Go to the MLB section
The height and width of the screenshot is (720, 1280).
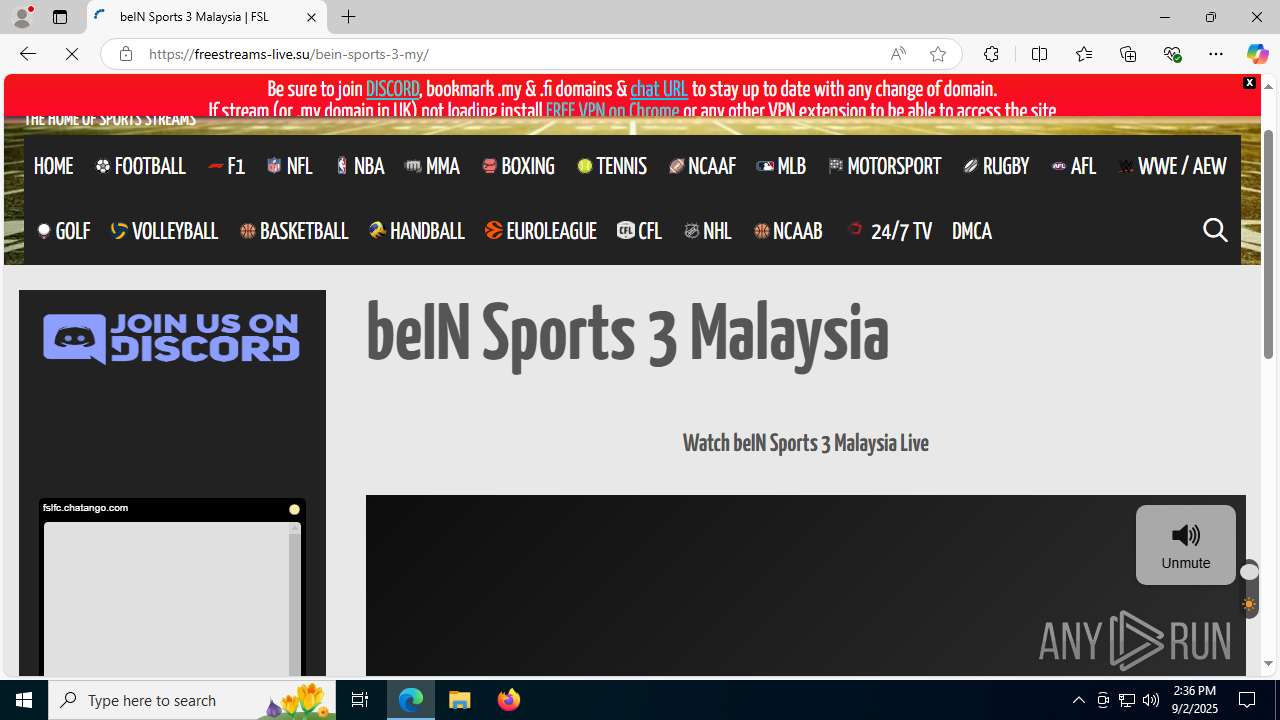pos(781,166)
